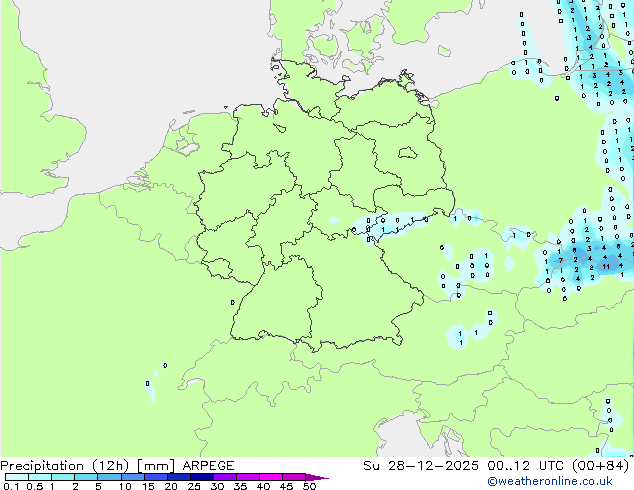Click the 30–35 mm purple legend swatch

(x=225, y=477)
